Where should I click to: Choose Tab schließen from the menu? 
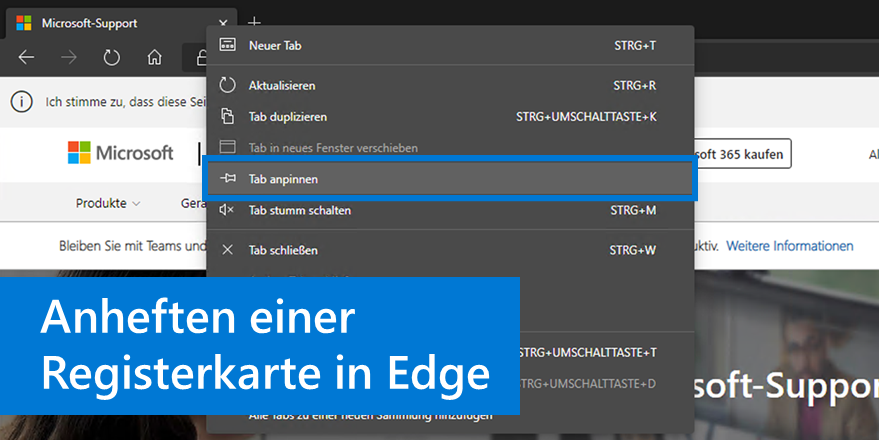tap(450, 250)
